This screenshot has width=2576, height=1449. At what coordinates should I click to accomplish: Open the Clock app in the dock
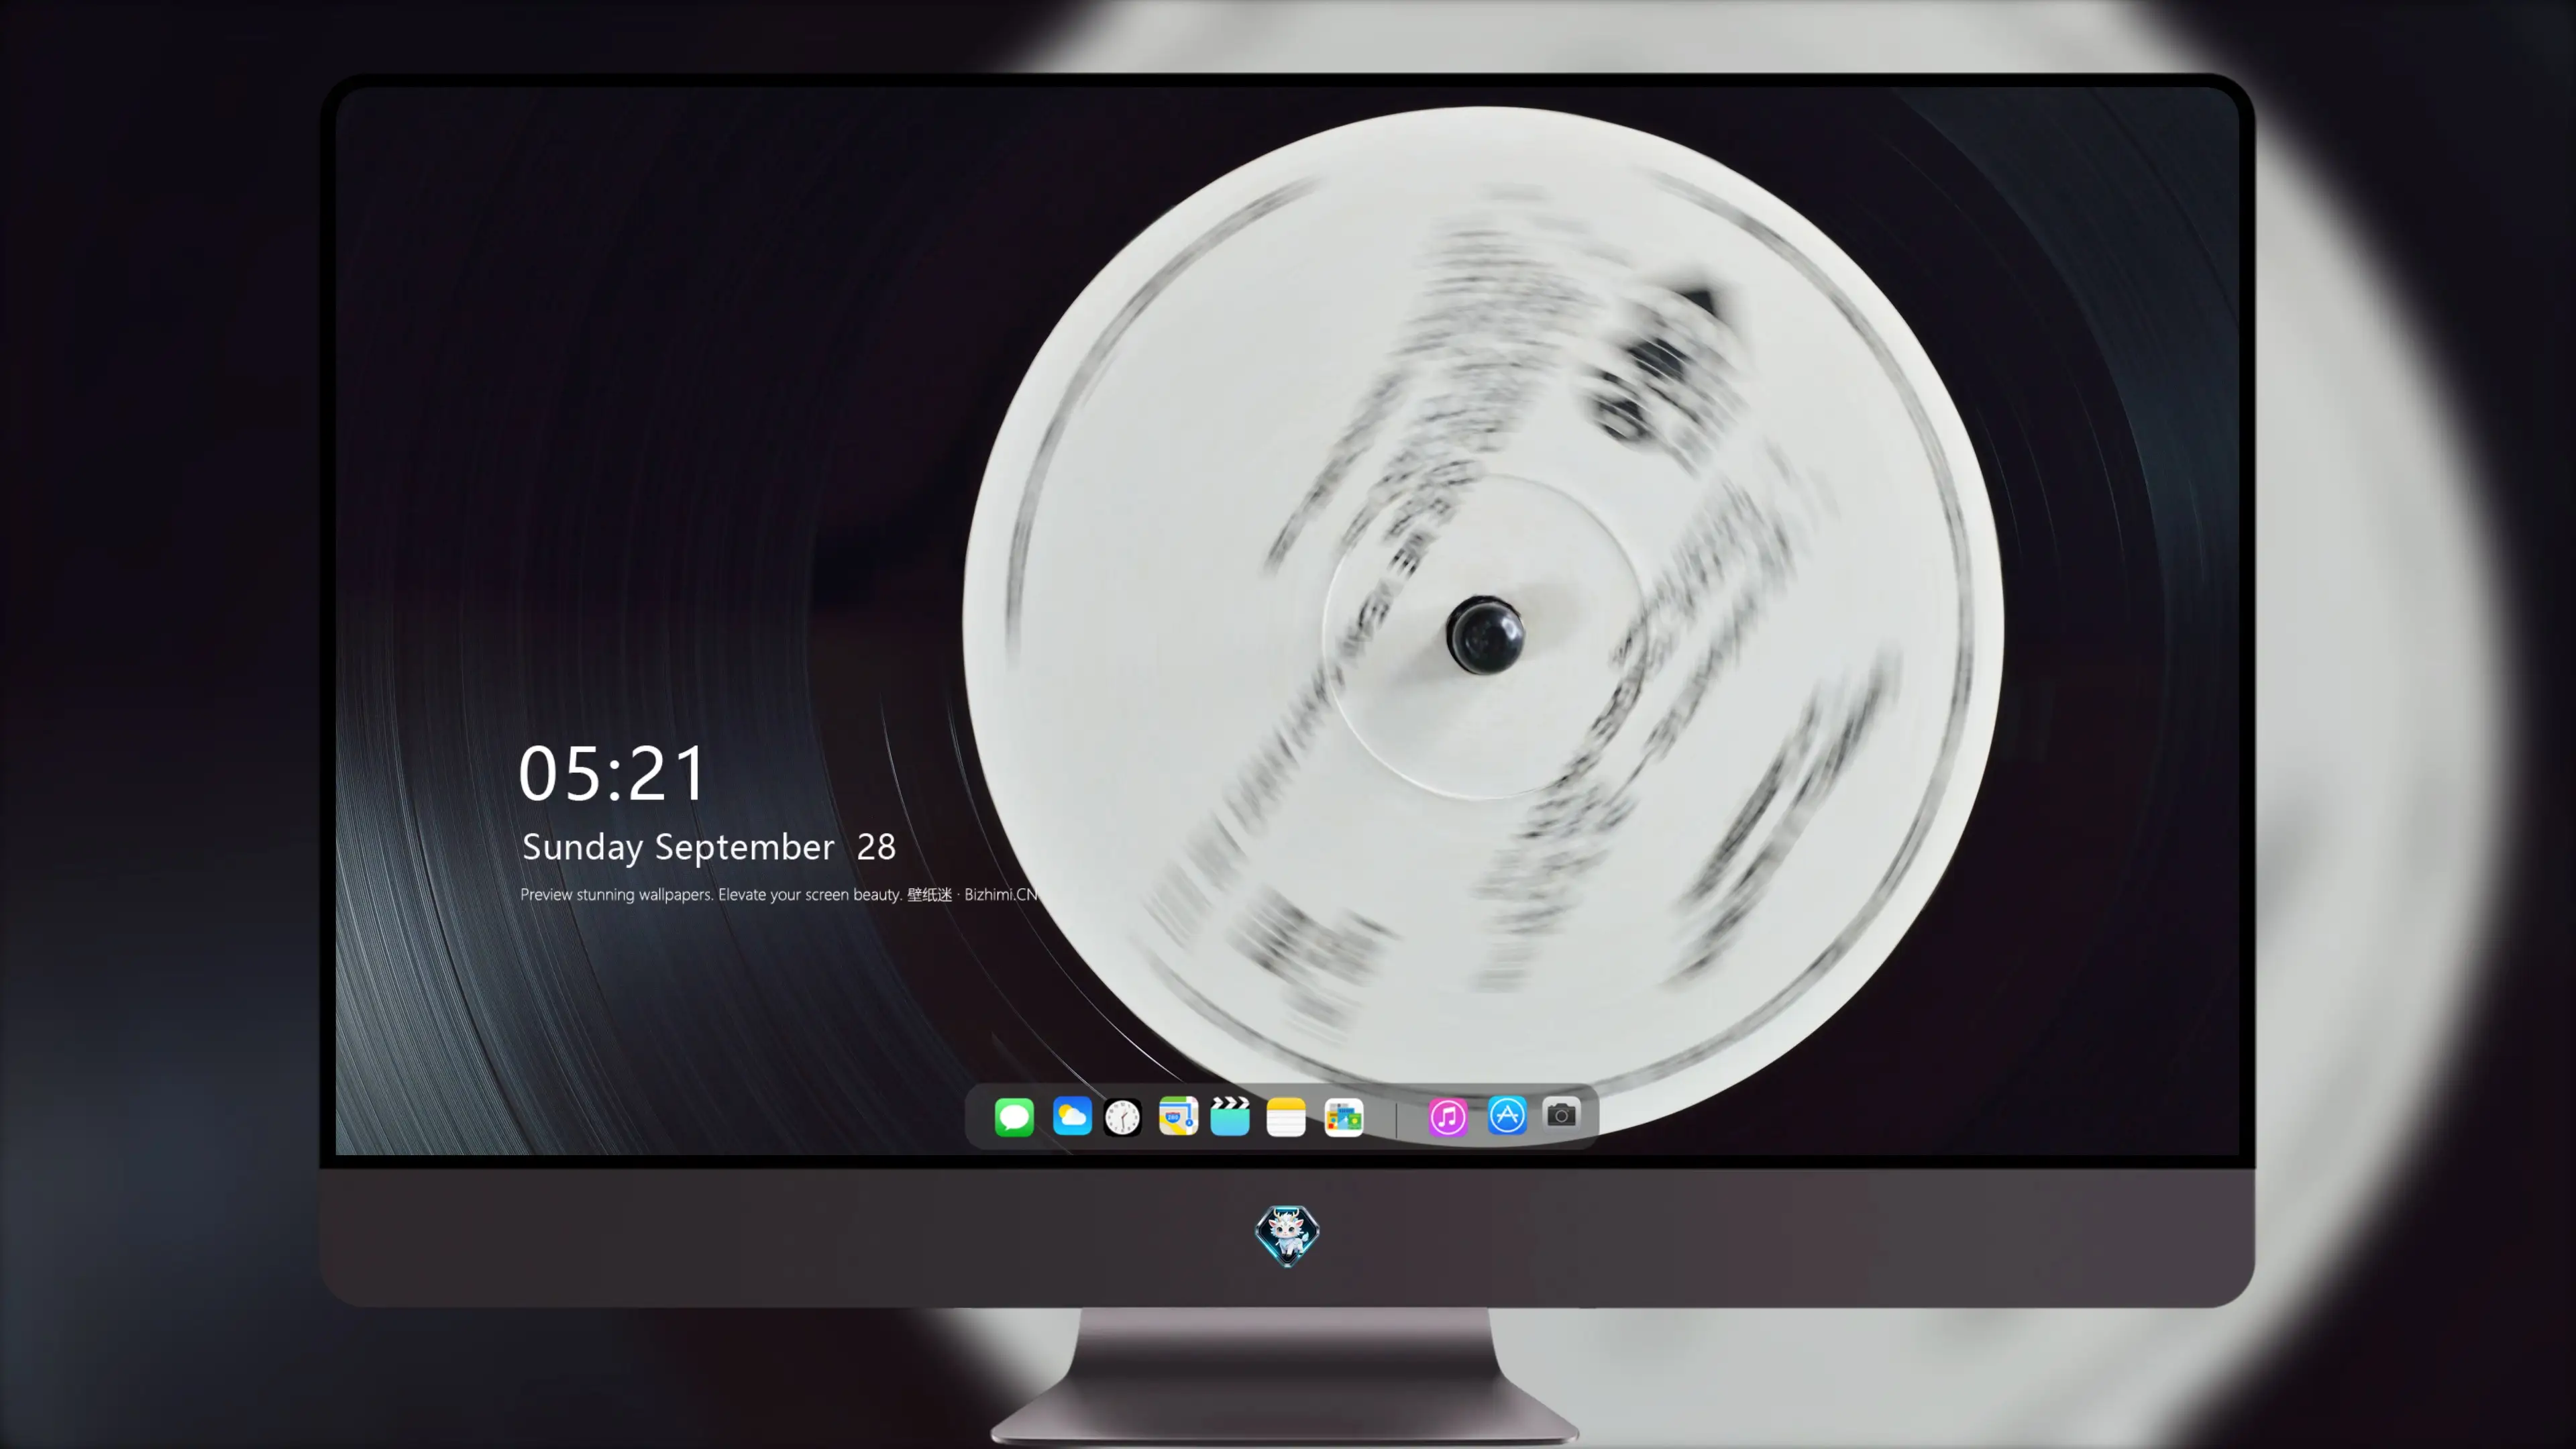(x=1122, y=1117)
